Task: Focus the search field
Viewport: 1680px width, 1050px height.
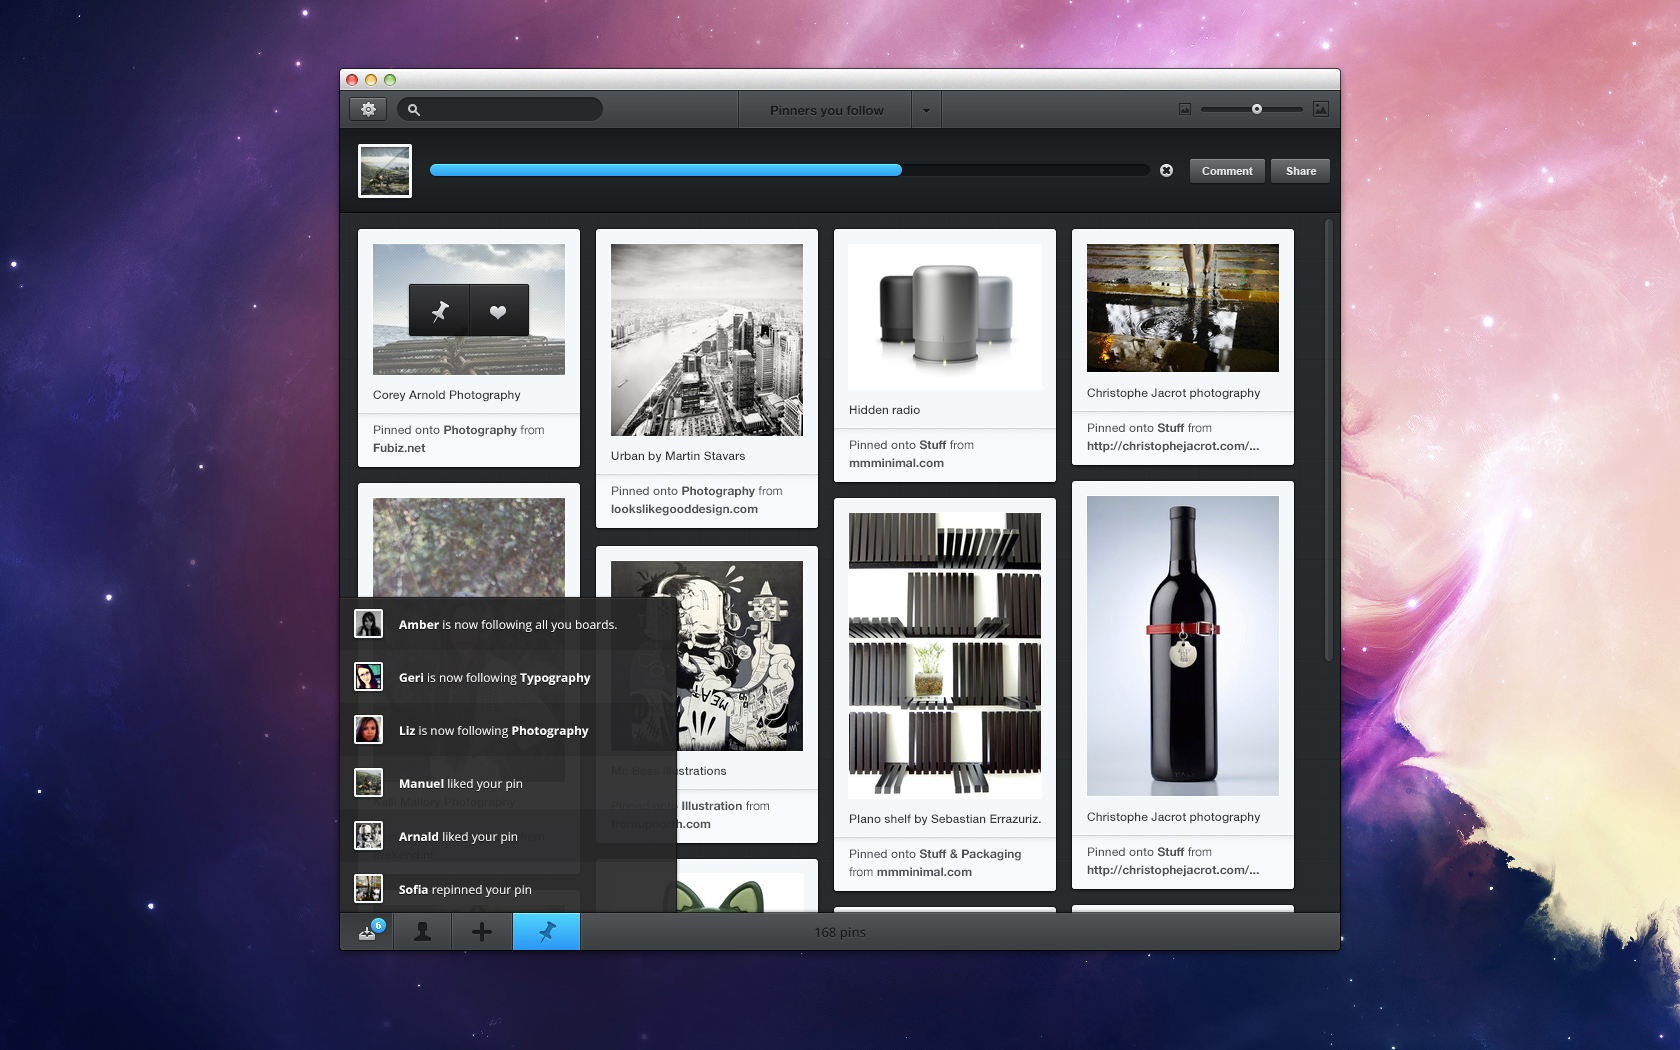Action: coord(500,110)
